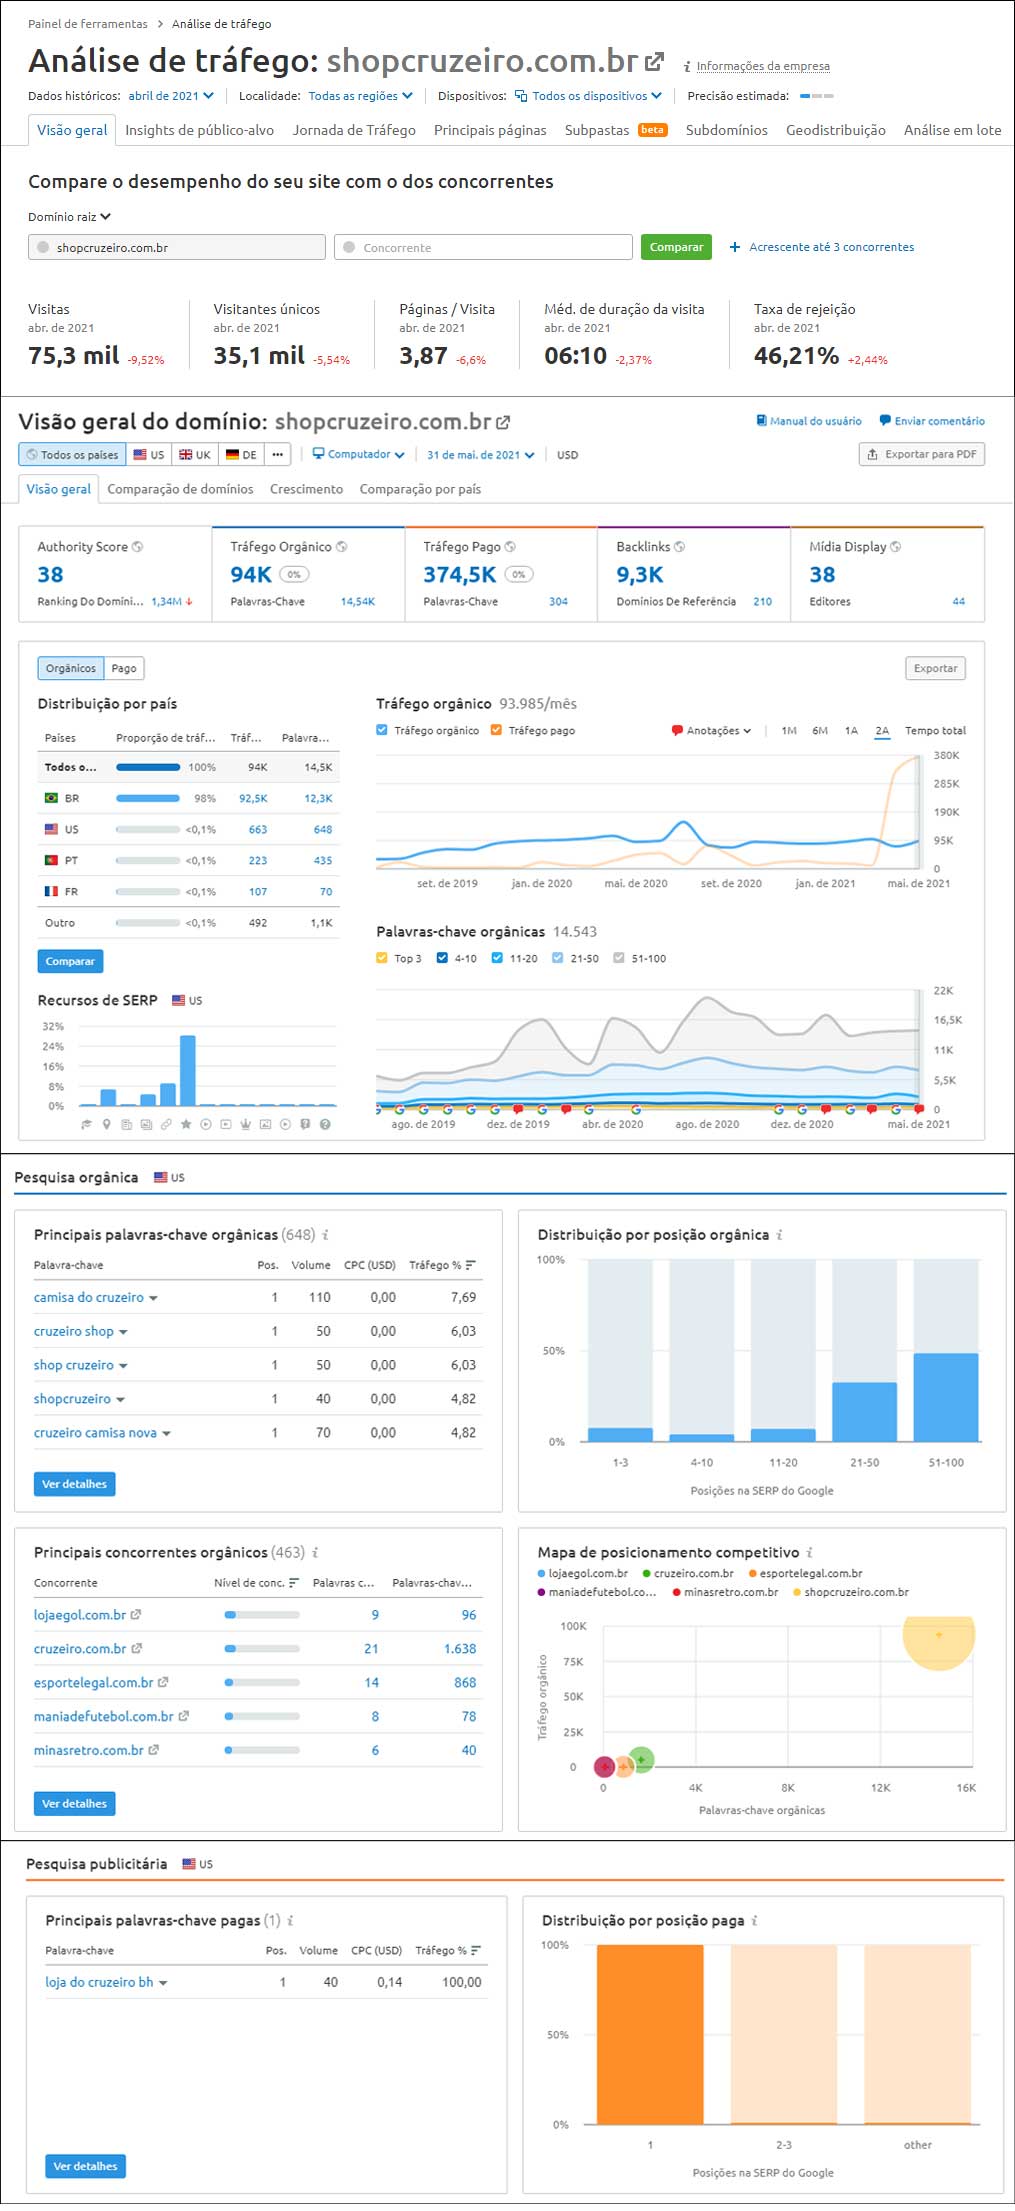Select the question mark SERP feature icon
This screenshot has width=1015, height=2211.
[x=325, y=1125]
